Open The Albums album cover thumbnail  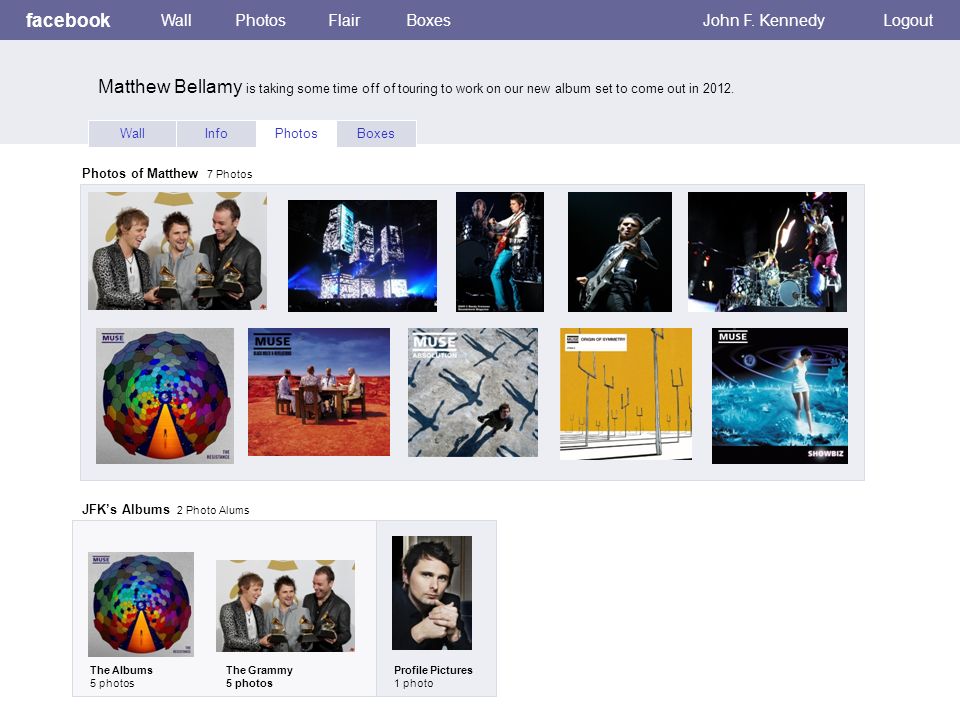pos(141,604)
